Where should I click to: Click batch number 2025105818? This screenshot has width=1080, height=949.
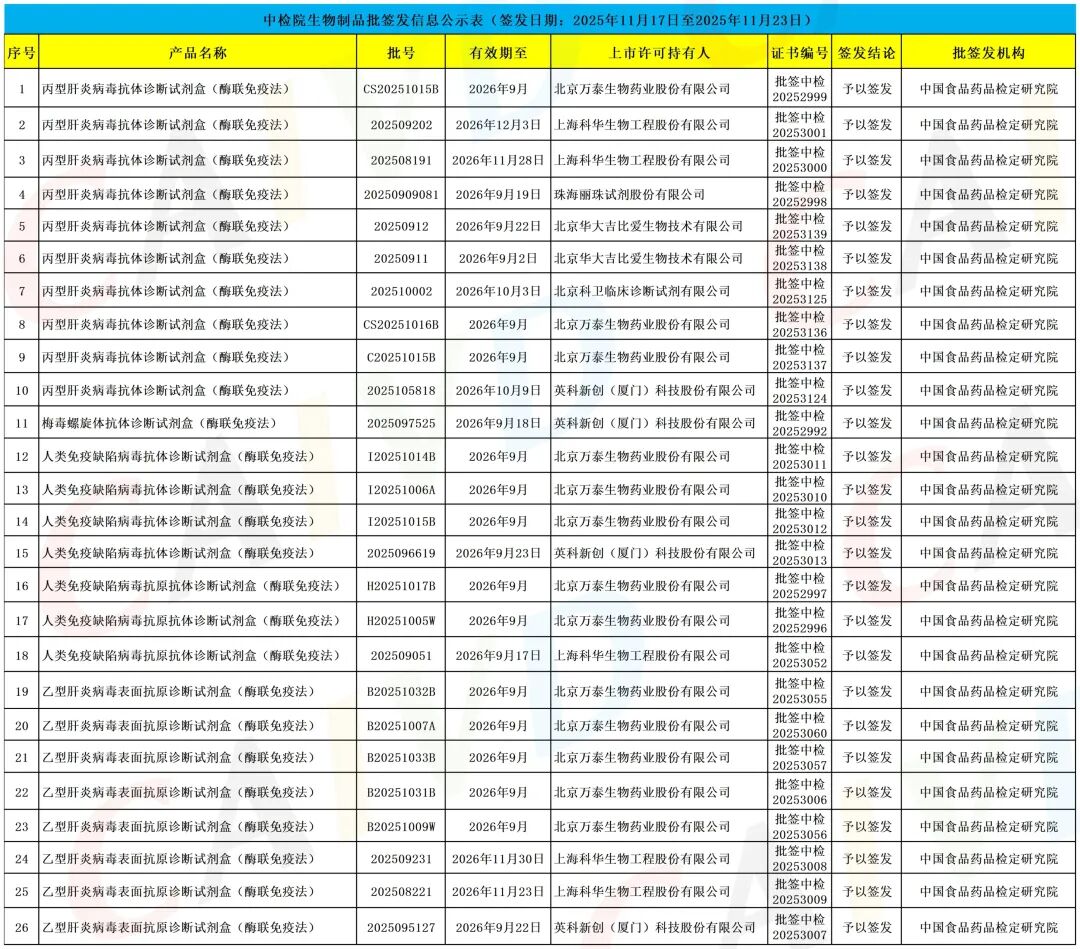click(x=401, y=390)
